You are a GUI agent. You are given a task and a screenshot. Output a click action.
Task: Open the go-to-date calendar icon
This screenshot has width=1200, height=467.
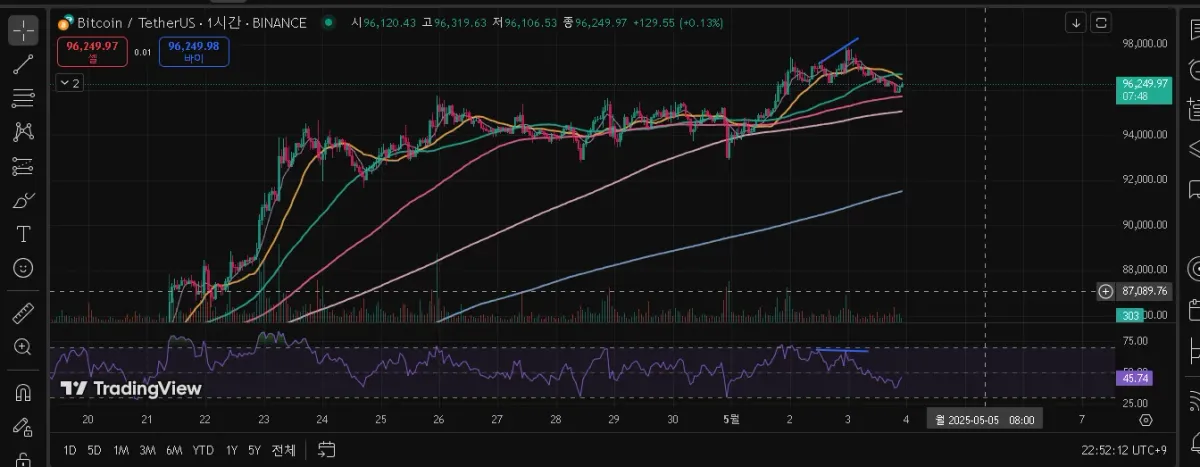pos(326,450)
